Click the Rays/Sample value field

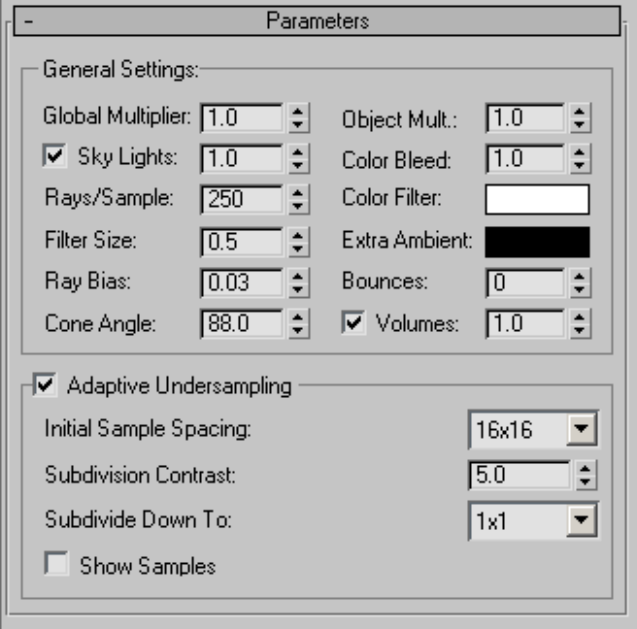[x=240, y=199]
